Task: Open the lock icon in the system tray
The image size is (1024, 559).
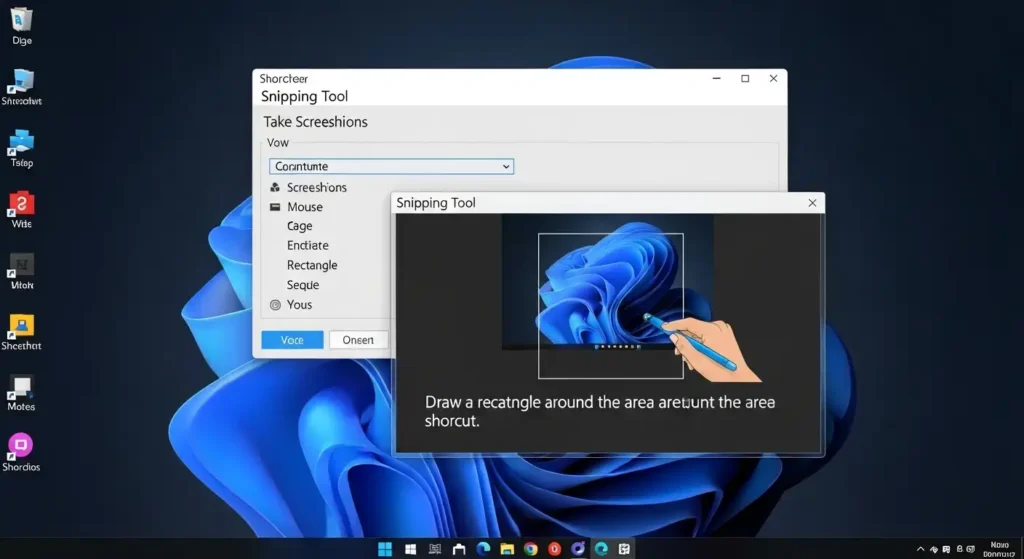Action: pos(959,549)
